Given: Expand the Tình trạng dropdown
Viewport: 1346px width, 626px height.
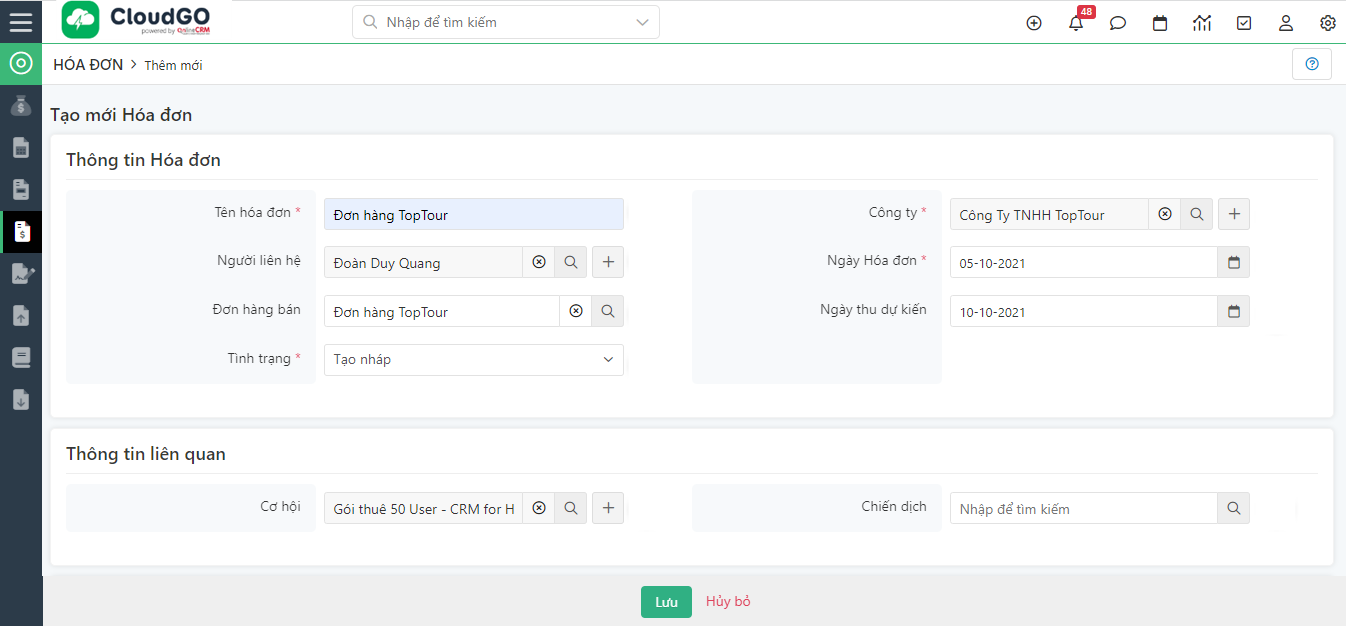Looking at the screenshot, I should [608, 360].
